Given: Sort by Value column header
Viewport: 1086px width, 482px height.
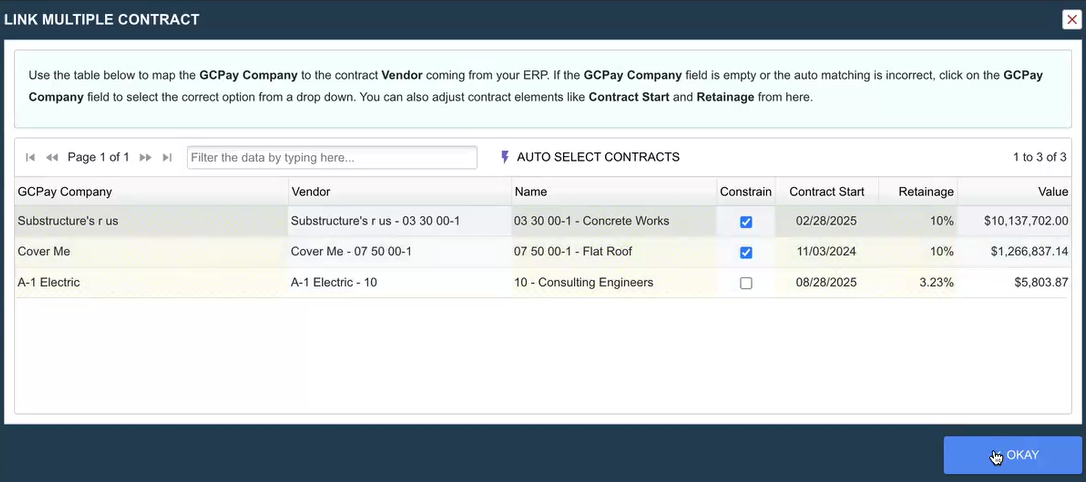Looking at the screenshot, I should point(1053,192).
